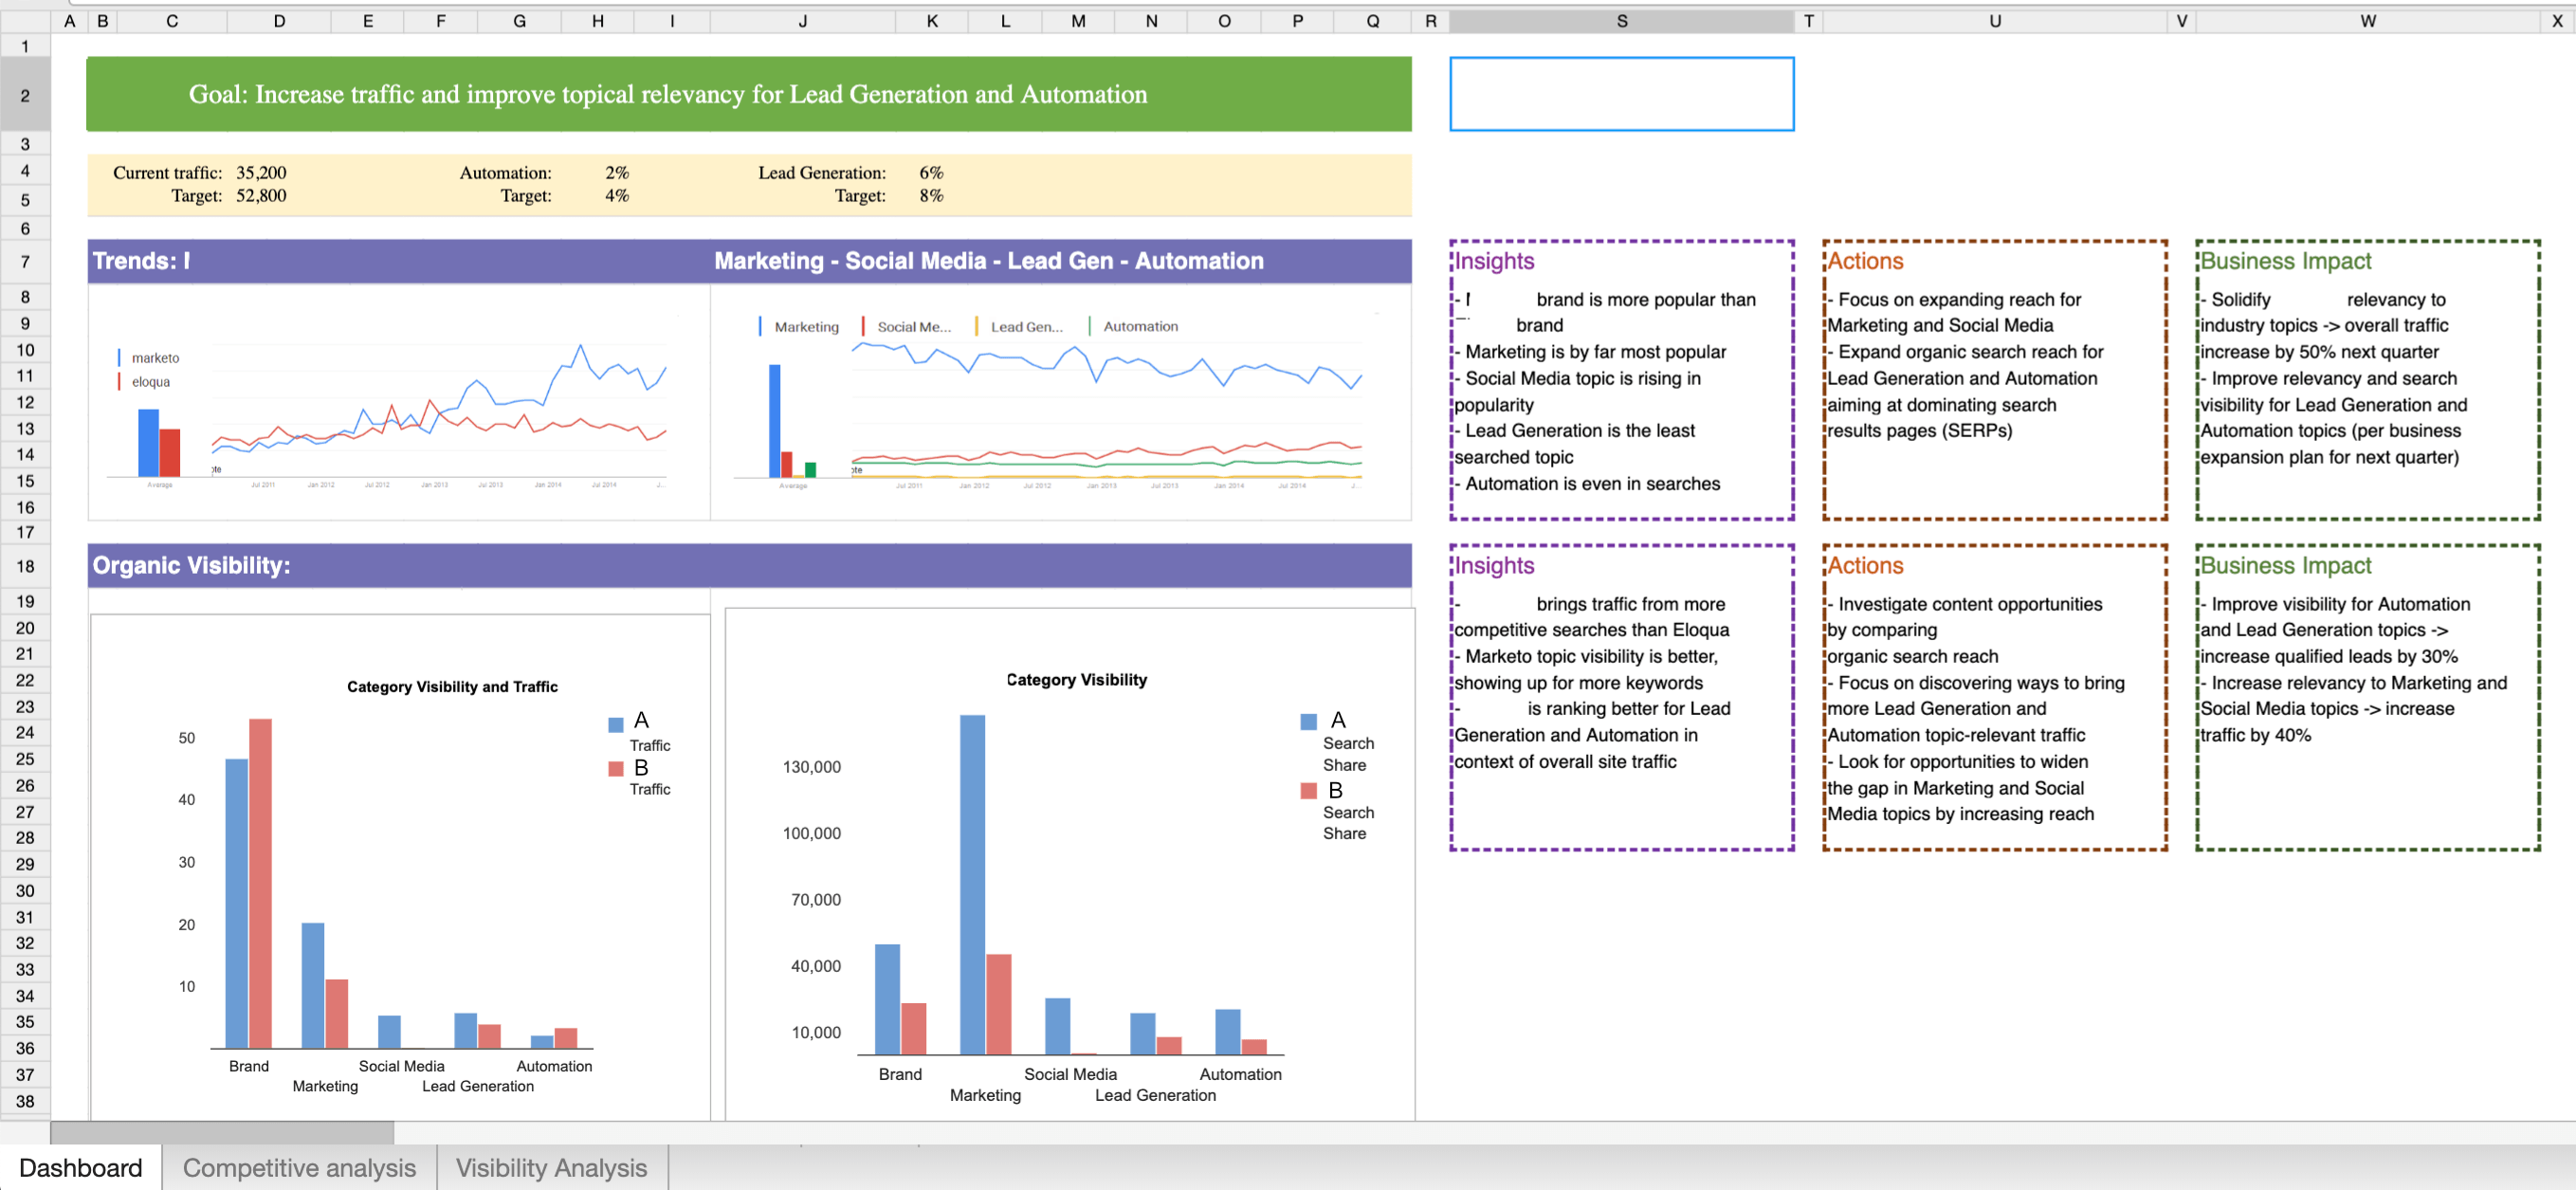Click the top Business Impact box heading

[x=2285, y=262]
